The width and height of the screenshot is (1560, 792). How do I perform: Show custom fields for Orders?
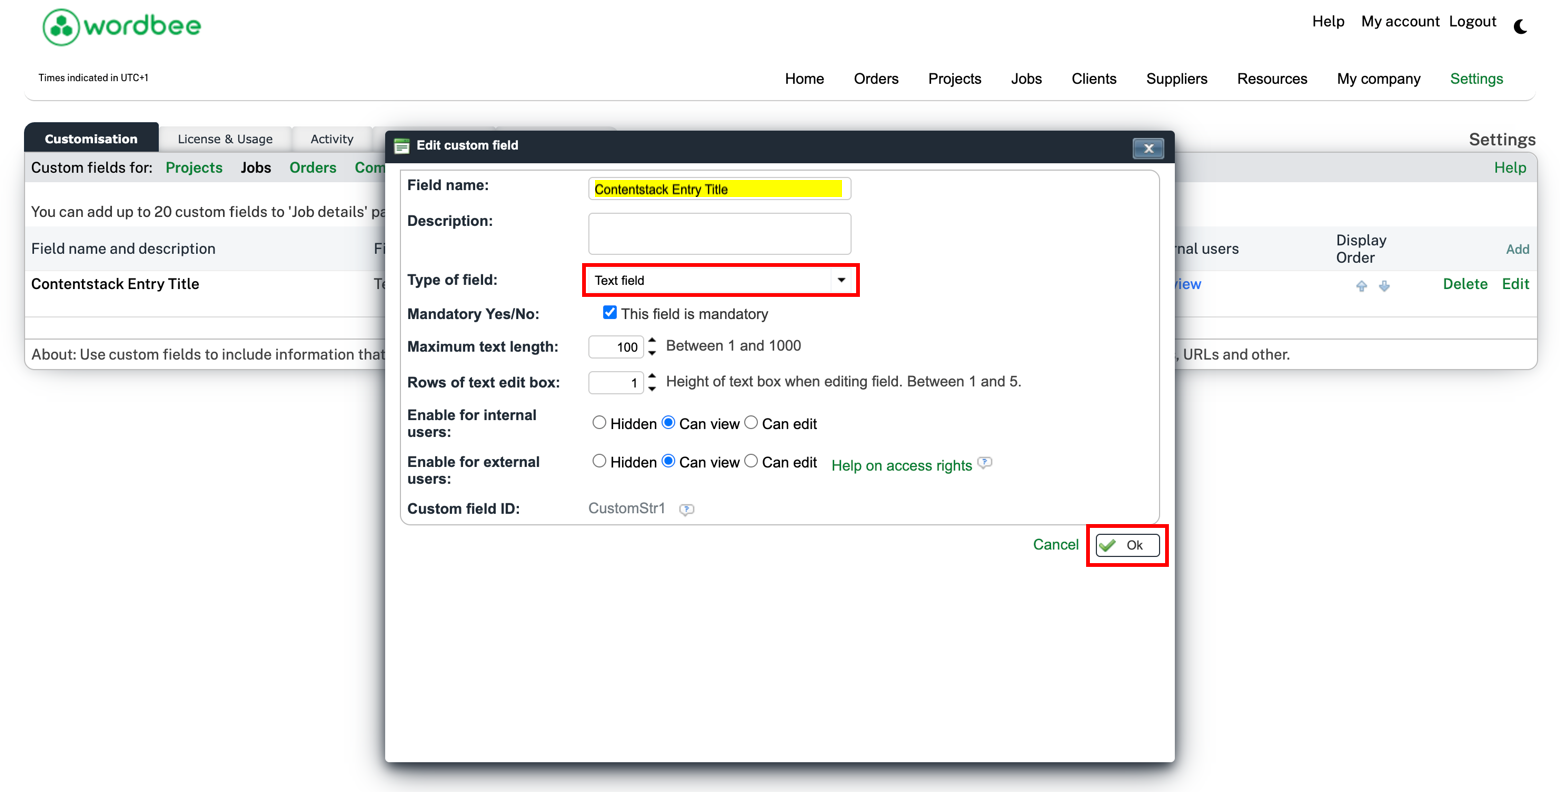[313, 168]
